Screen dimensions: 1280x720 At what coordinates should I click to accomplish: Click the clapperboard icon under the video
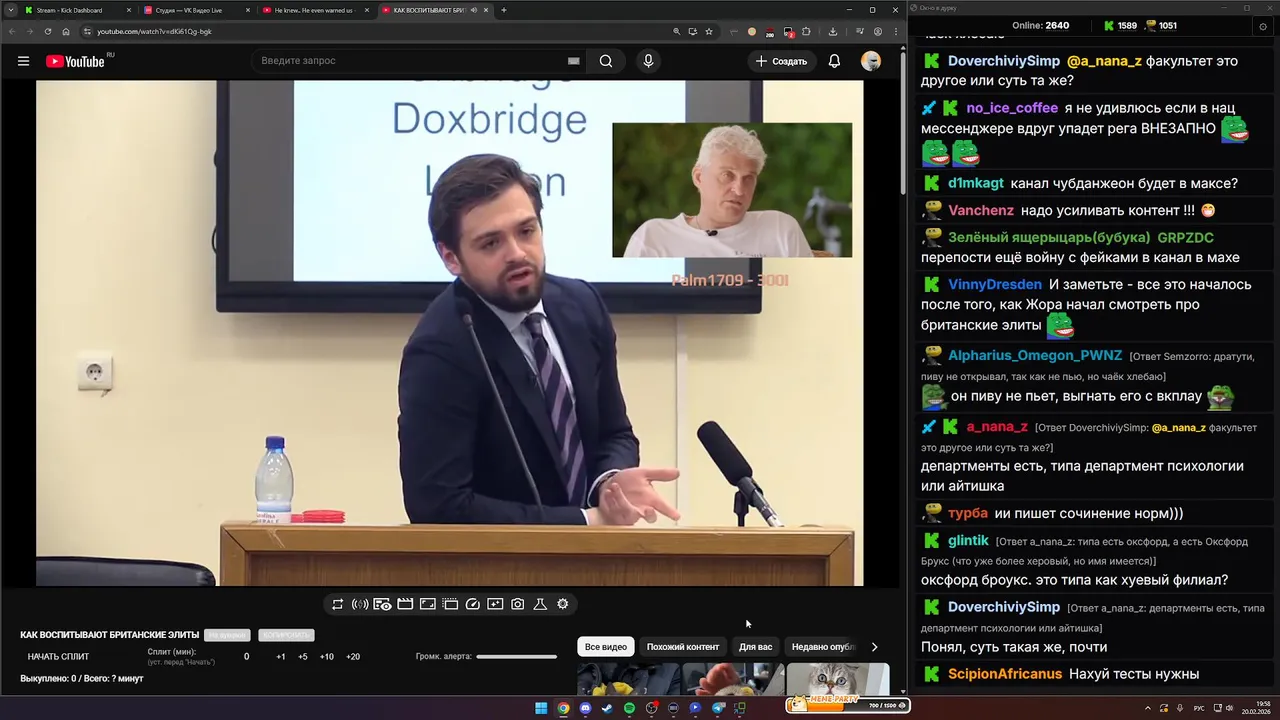coord(405,604)
